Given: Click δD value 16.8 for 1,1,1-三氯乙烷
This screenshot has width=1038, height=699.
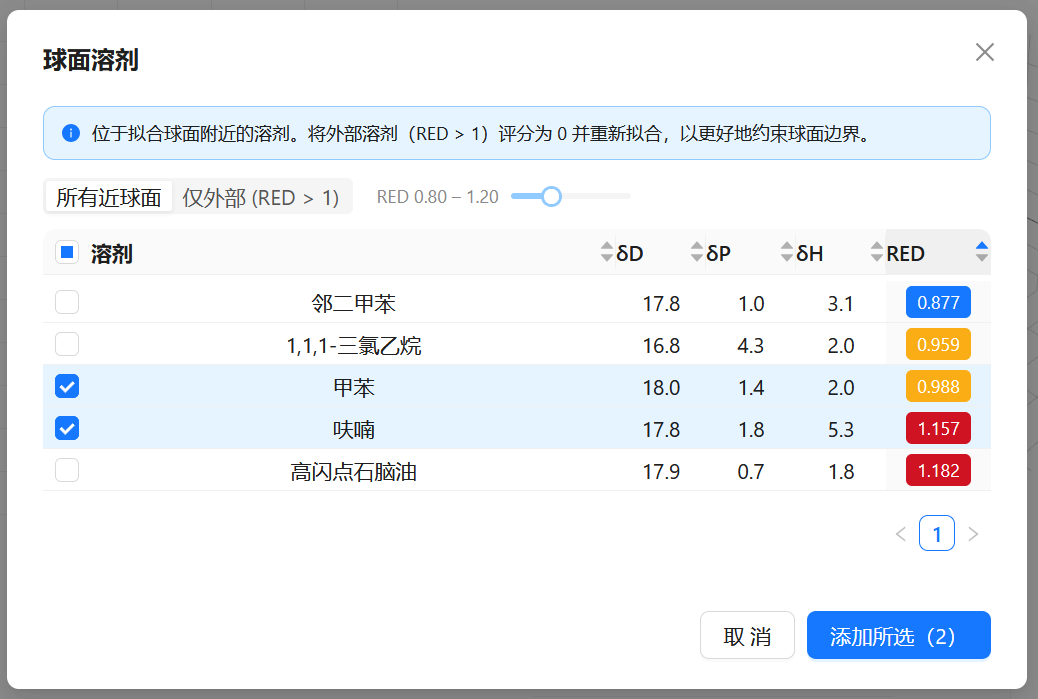Looking at the screenshot, I should pyautogui.click(x=661, y=346).
